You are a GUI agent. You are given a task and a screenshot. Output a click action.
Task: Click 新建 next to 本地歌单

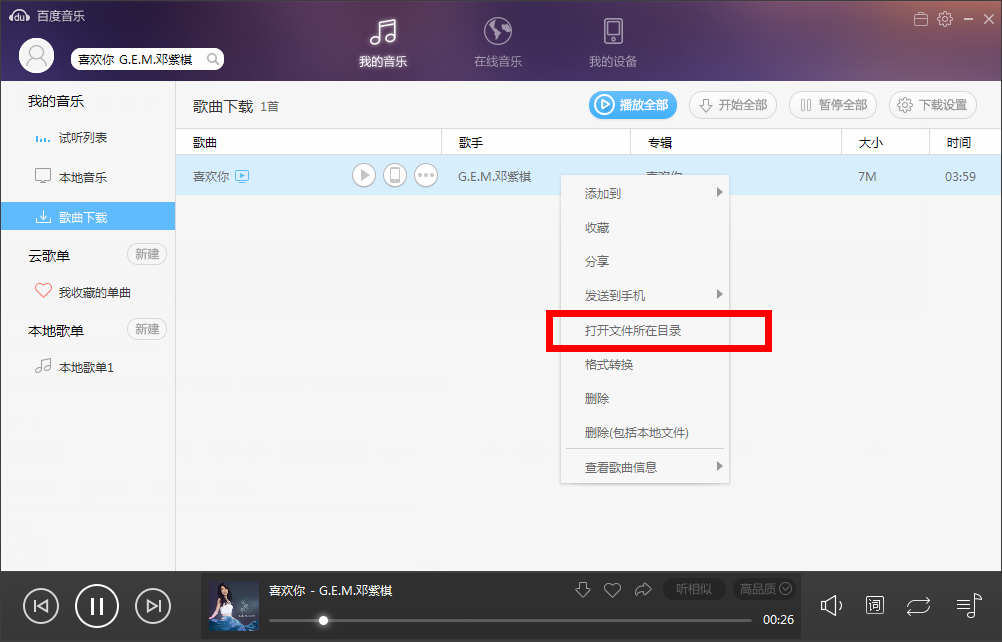[147, 329]
